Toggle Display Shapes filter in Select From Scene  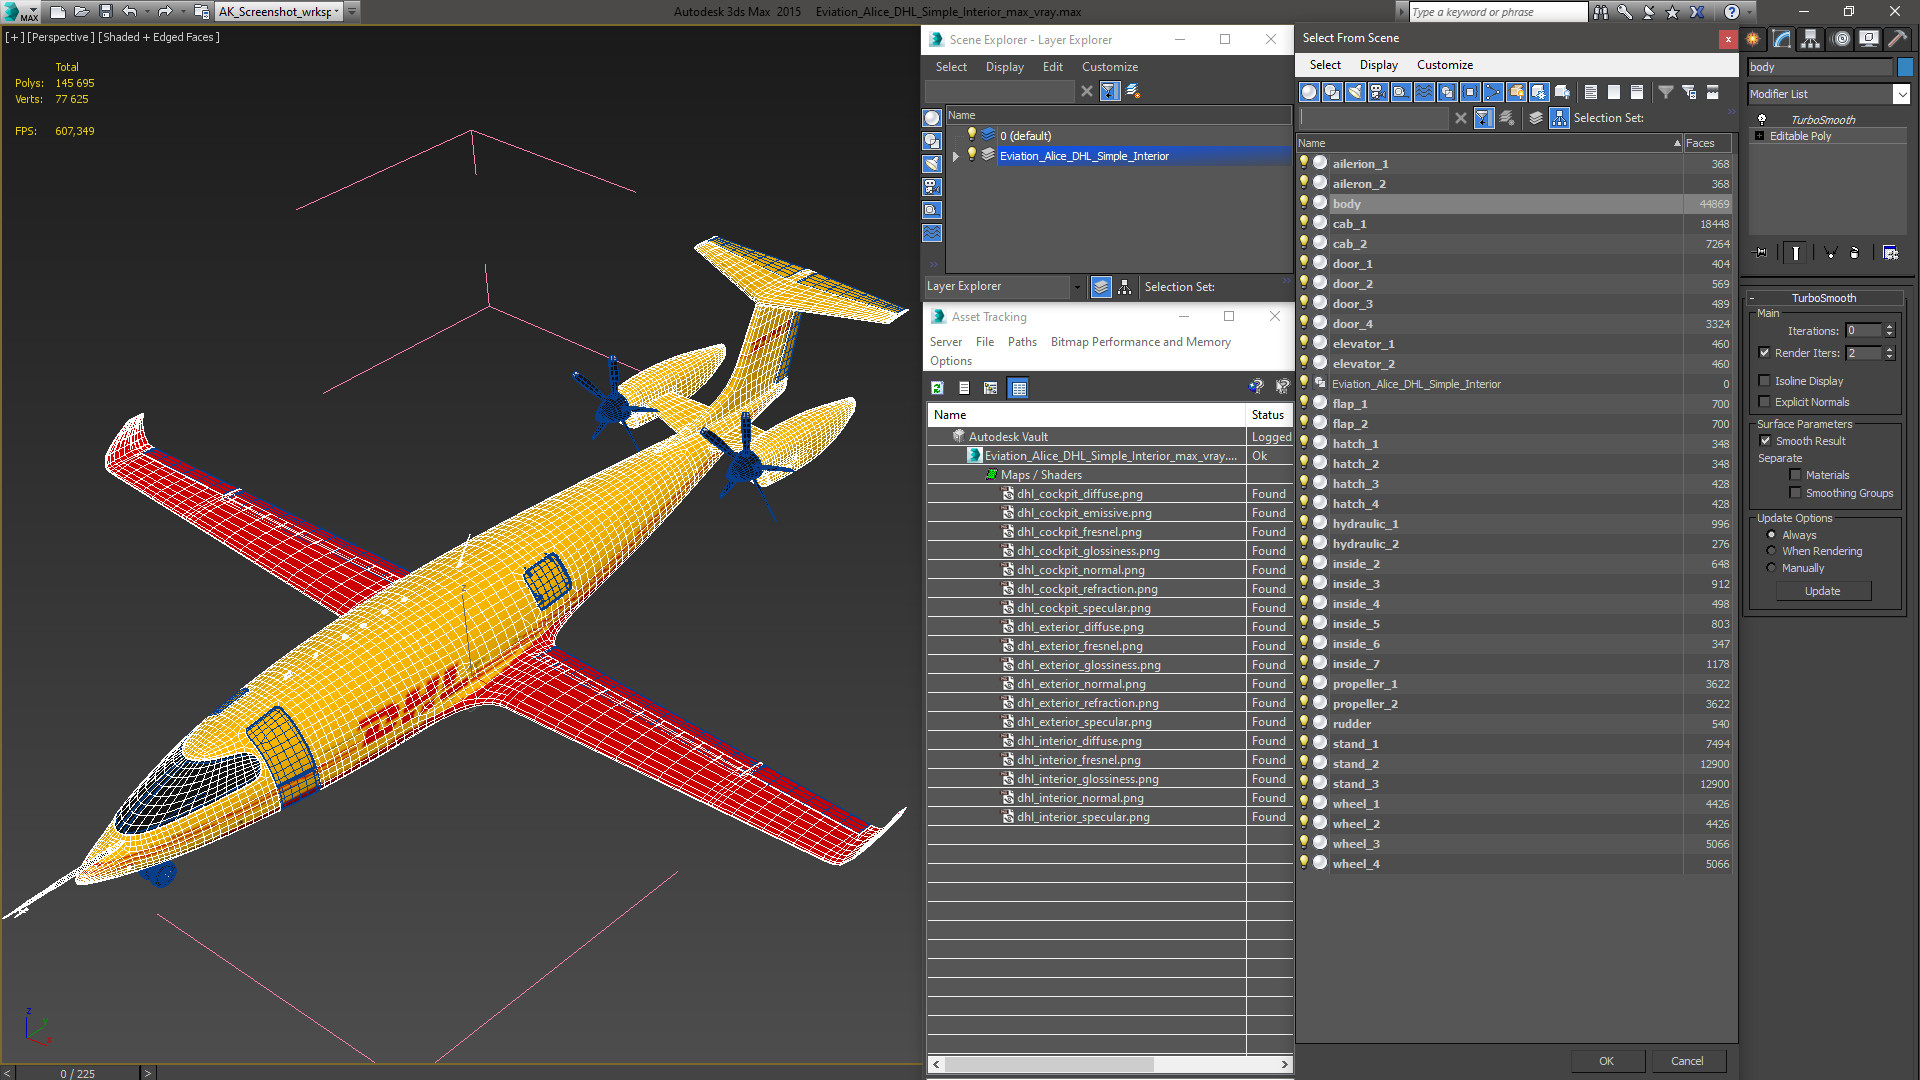coord(1332,92)
